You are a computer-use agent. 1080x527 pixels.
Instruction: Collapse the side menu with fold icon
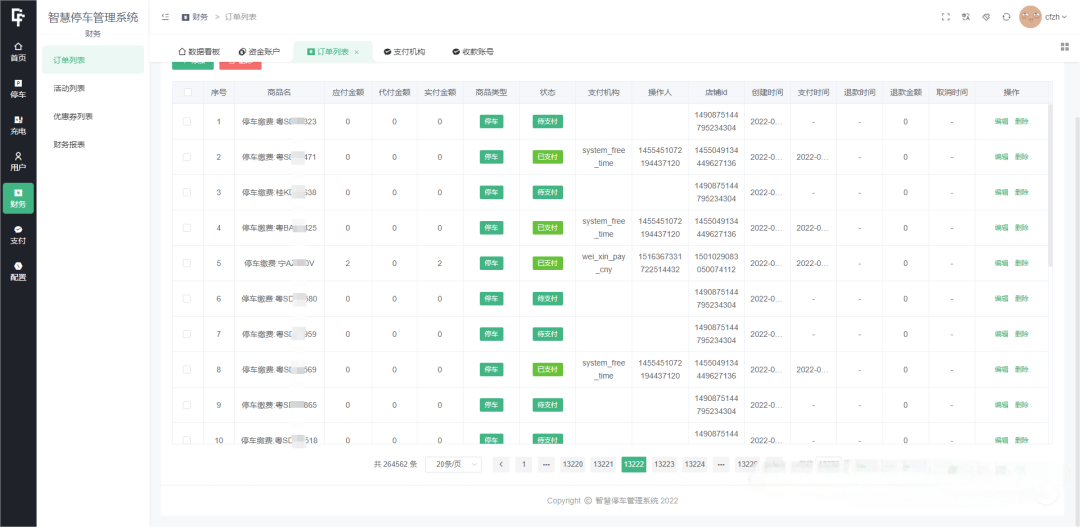pyautogui.click(x=165, y=17)
